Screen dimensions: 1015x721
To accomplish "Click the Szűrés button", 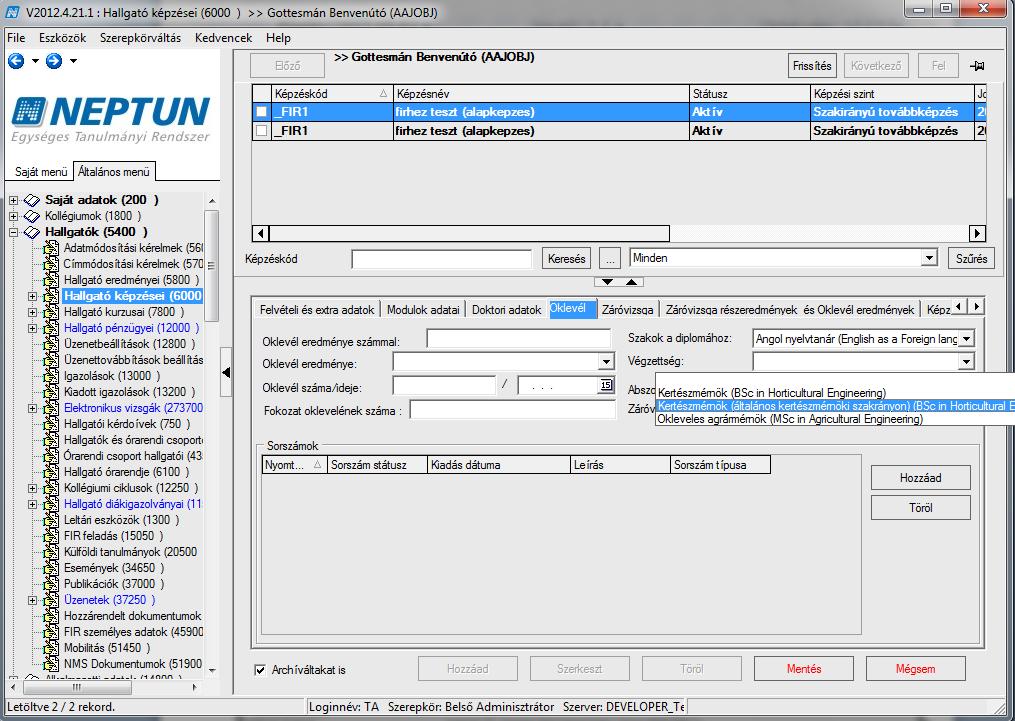I will [x=972, y=259].
